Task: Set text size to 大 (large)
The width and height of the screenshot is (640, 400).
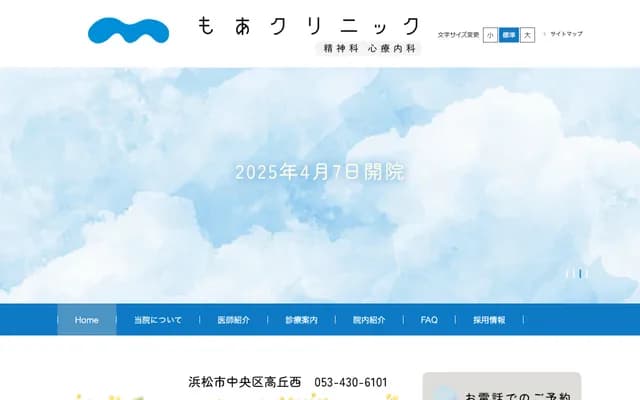Action: 527,35
